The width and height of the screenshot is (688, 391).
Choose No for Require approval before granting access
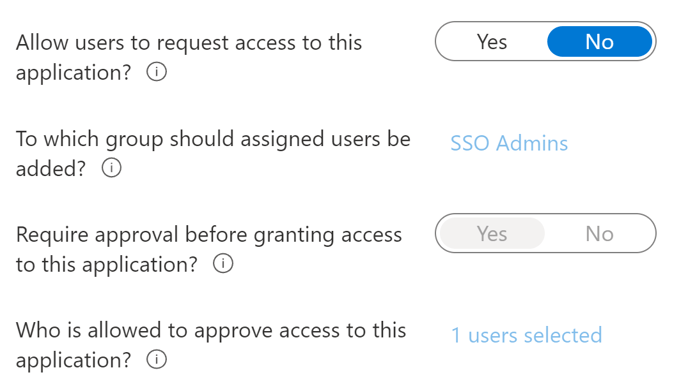point(599,233)
